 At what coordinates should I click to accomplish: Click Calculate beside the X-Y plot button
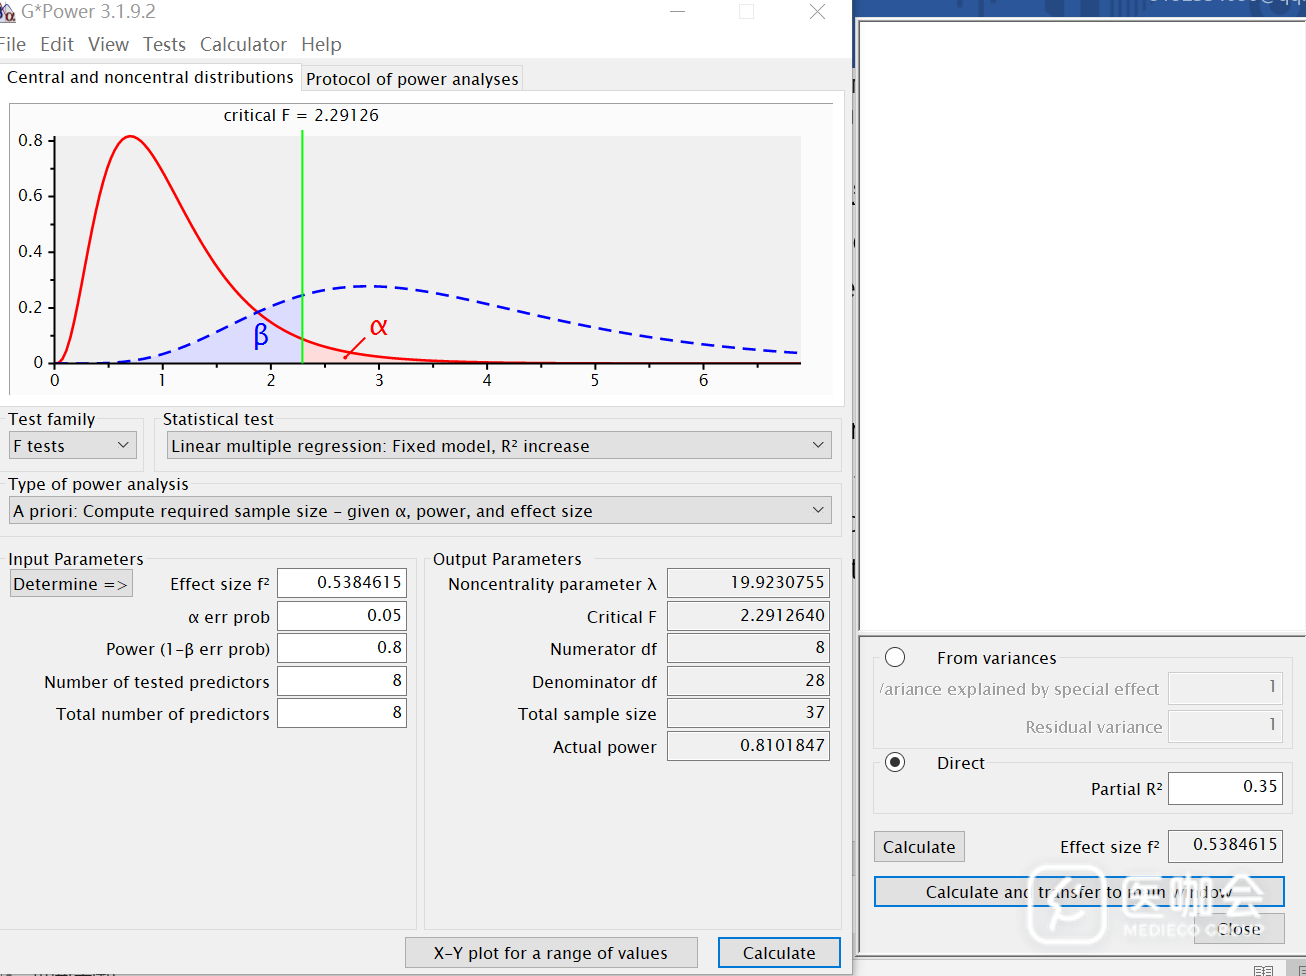click(x=778, y=953)
